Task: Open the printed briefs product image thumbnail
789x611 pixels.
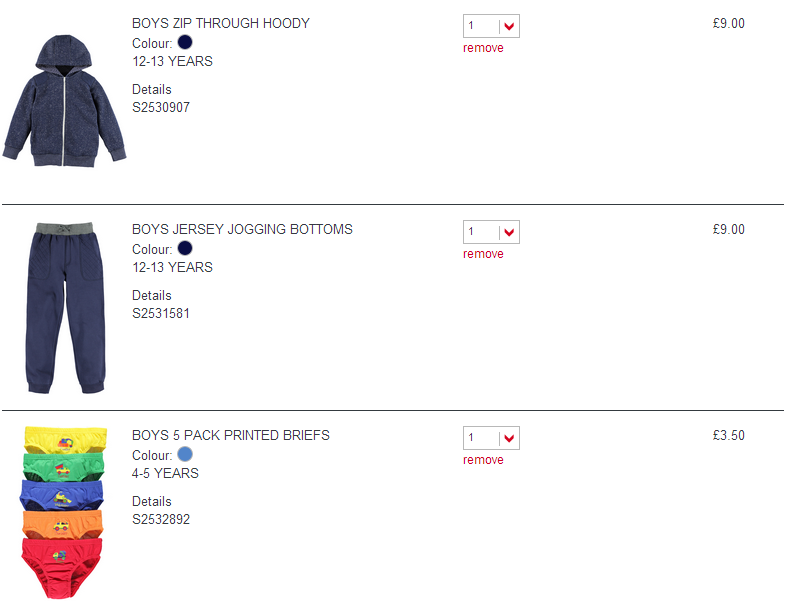Action: [63, 512]
